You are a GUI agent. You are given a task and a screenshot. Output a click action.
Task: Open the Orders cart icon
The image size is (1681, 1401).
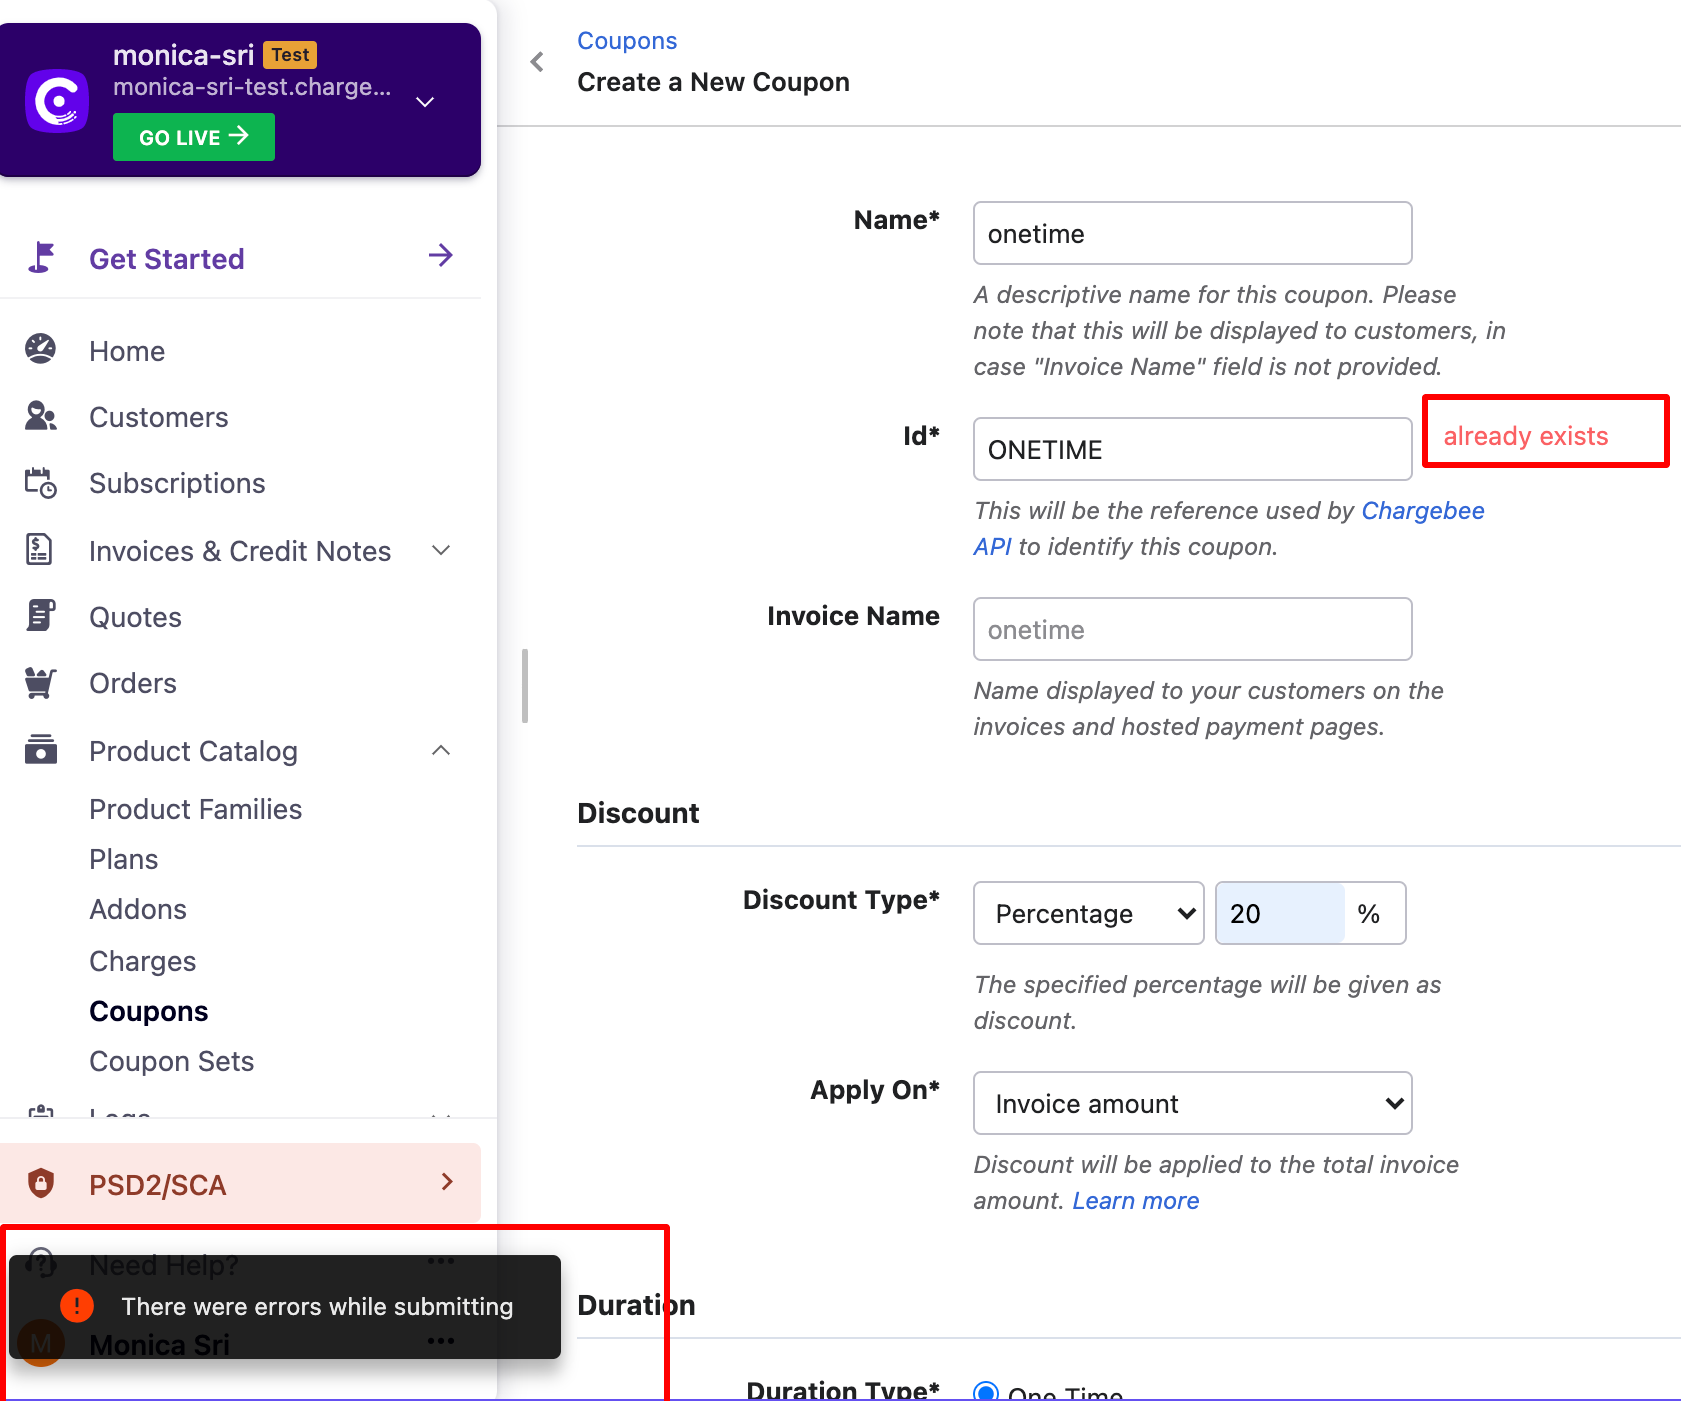pos(40,682)
